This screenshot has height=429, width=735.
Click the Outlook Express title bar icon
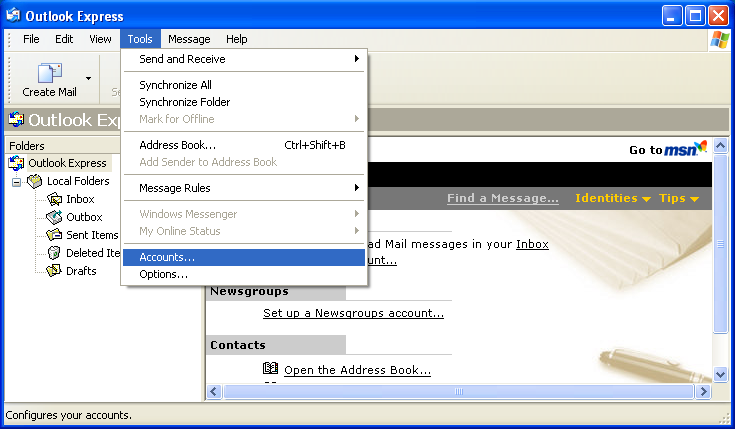tap(13, 15)
